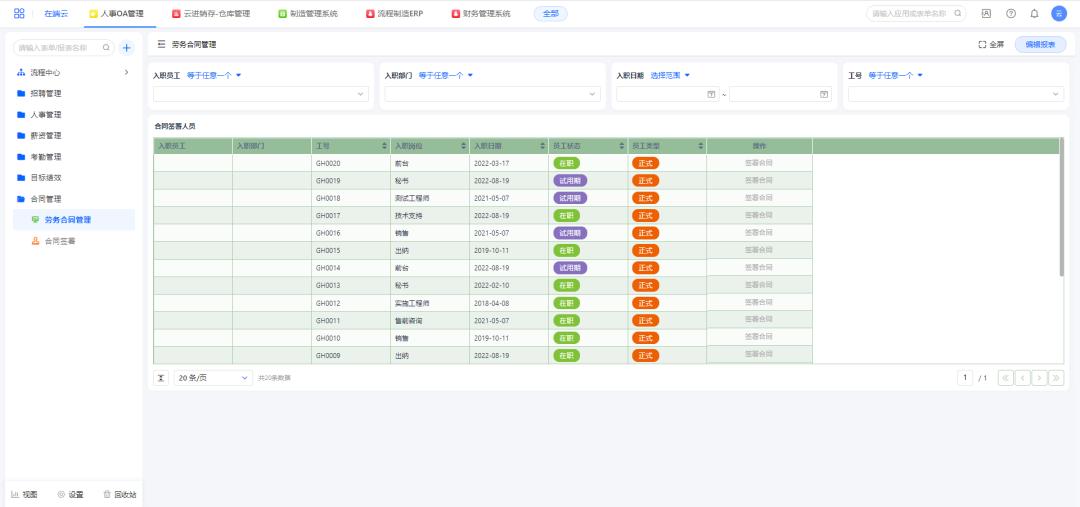
Task: Expand the 流程中心 chevron in sidebar
Action: [x=125, y=72]
